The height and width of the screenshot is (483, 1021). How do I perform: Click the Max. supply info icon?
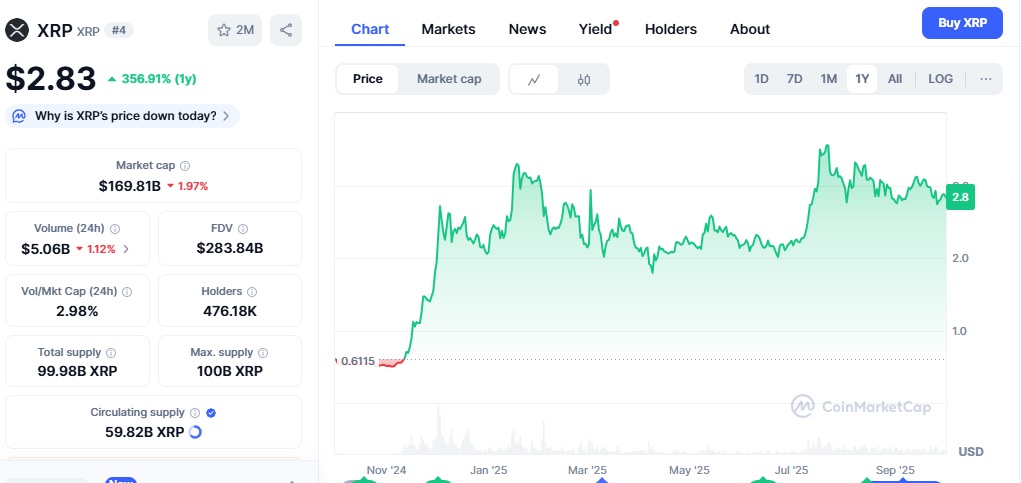263,352
